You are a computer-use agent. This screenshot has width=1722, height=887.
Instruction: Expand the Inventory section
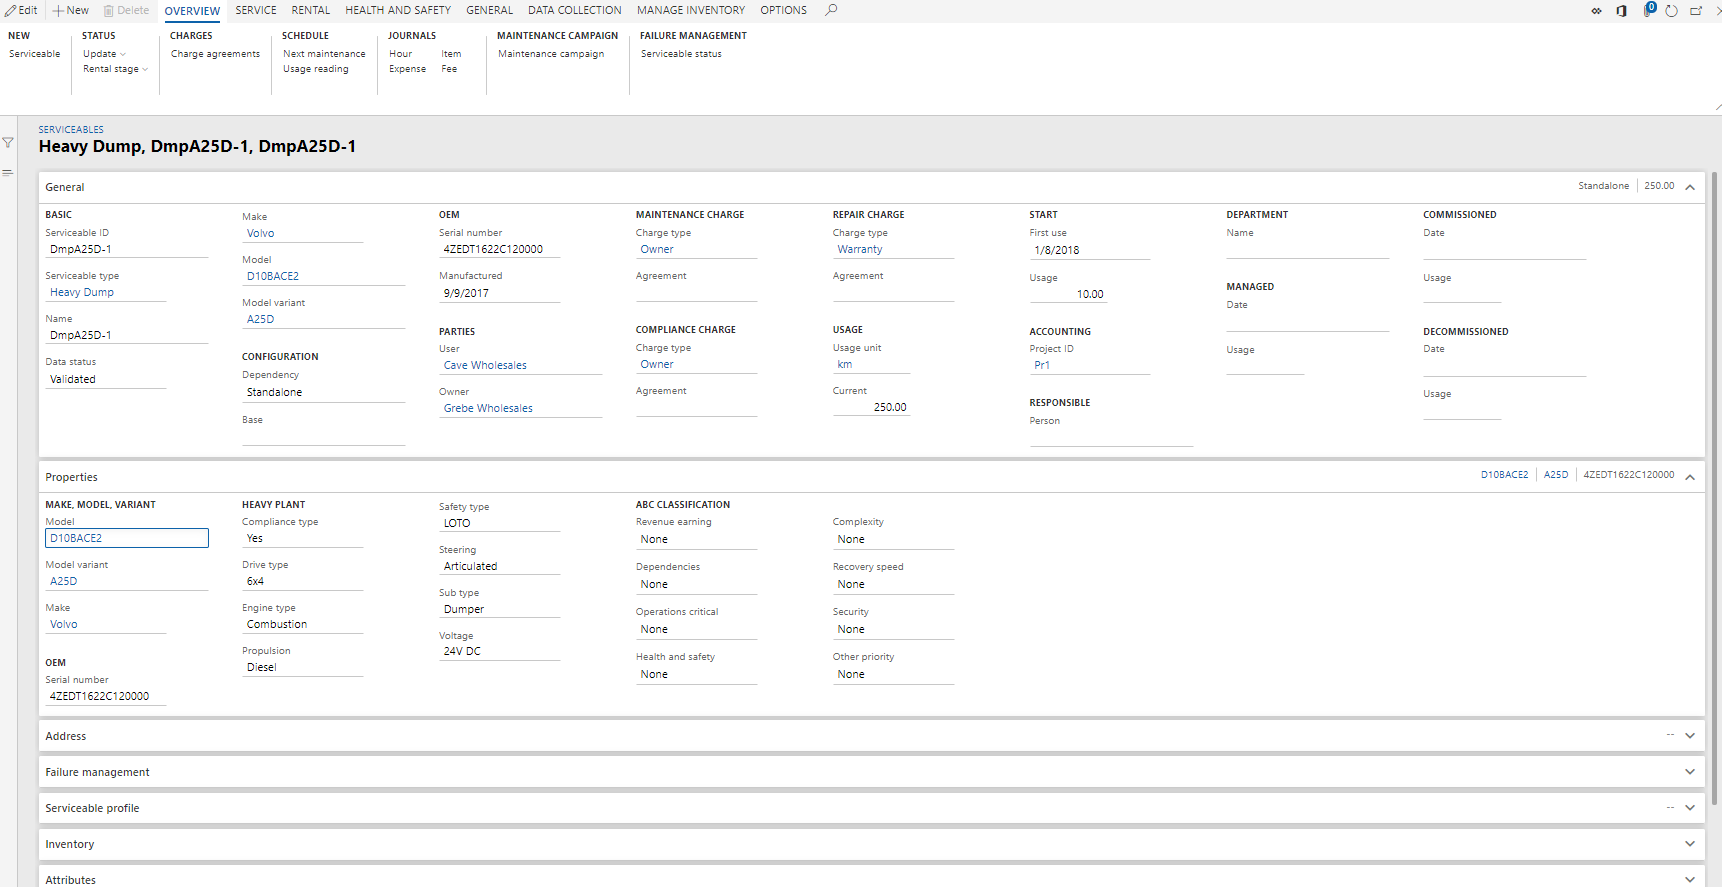[1690, 844]
